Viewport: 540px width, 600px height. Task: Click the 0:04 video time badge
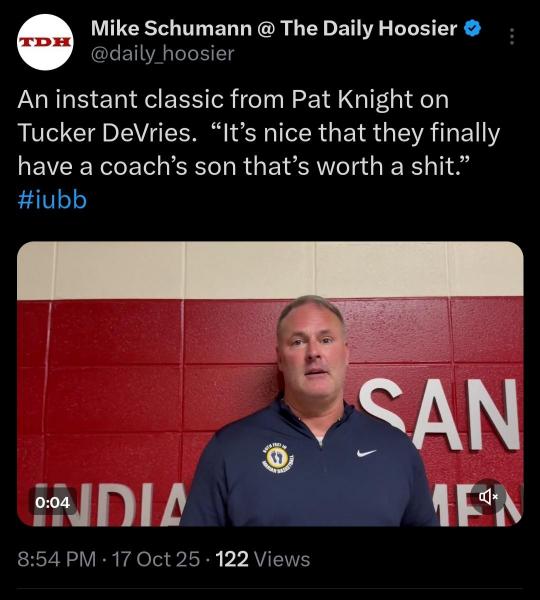(52, 502)
